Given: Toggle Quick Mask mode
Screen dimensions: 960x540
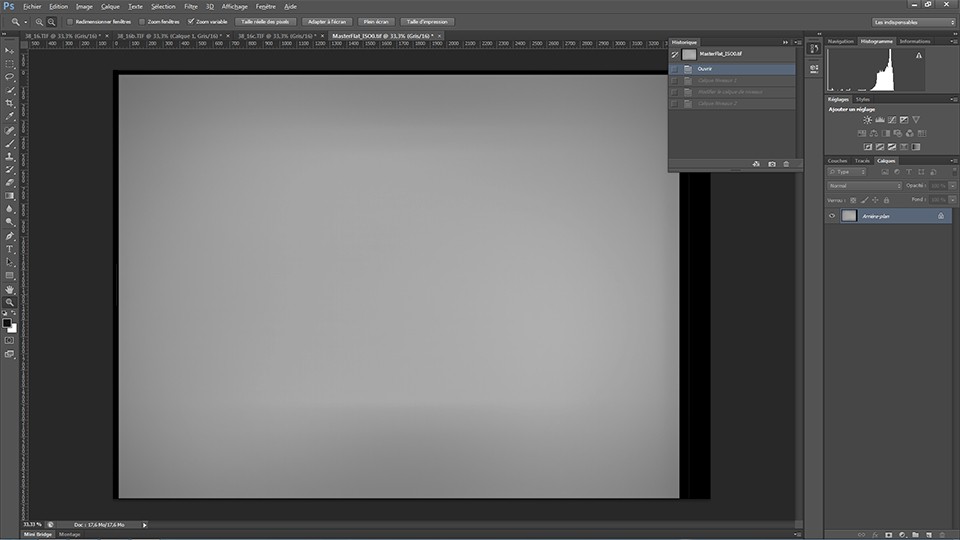Looking at the screenshot, I should point(9,340).
